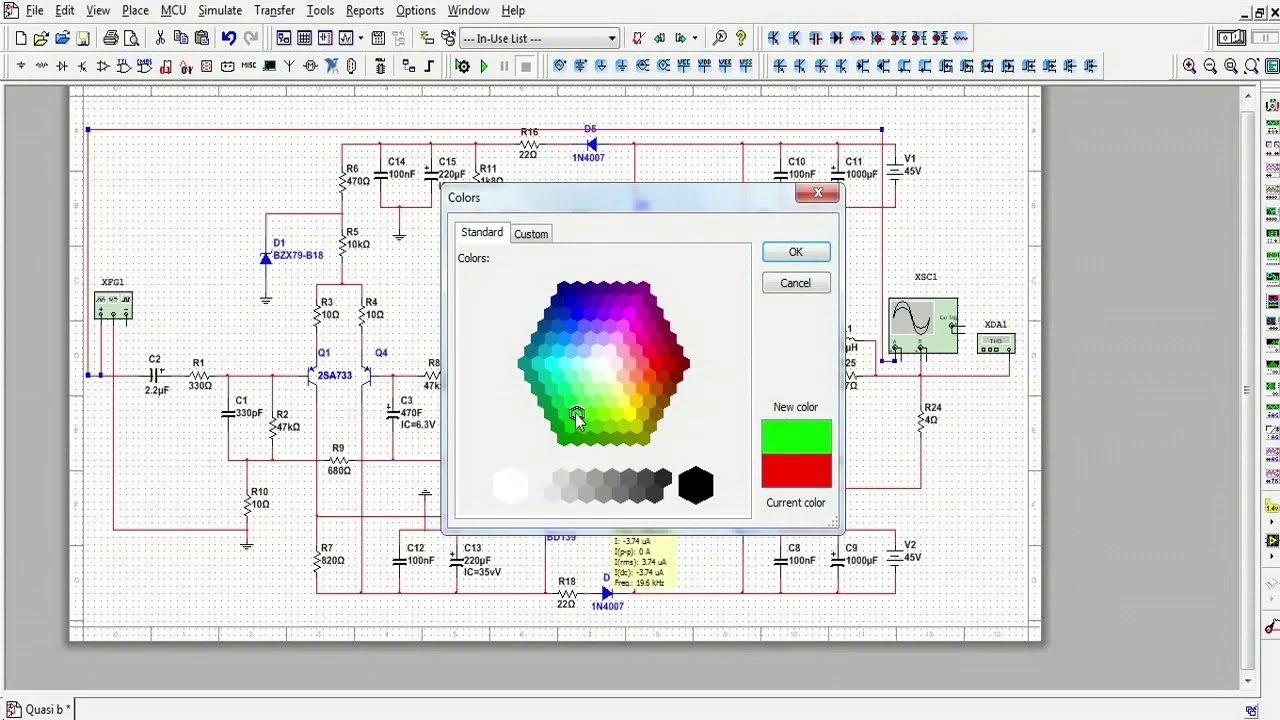The width and height of the screenshot is (1280, 720).
Task: Open the Grapher dropdown arrow
Action: tap(360, 38)
